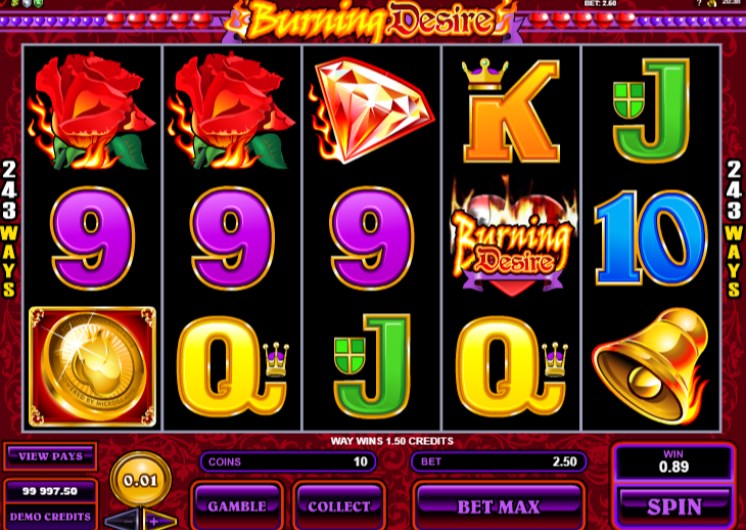Viewport: 746px width, 530px height.
Task: Click the COINS field showing 10
Action: (x=288, y=461)
